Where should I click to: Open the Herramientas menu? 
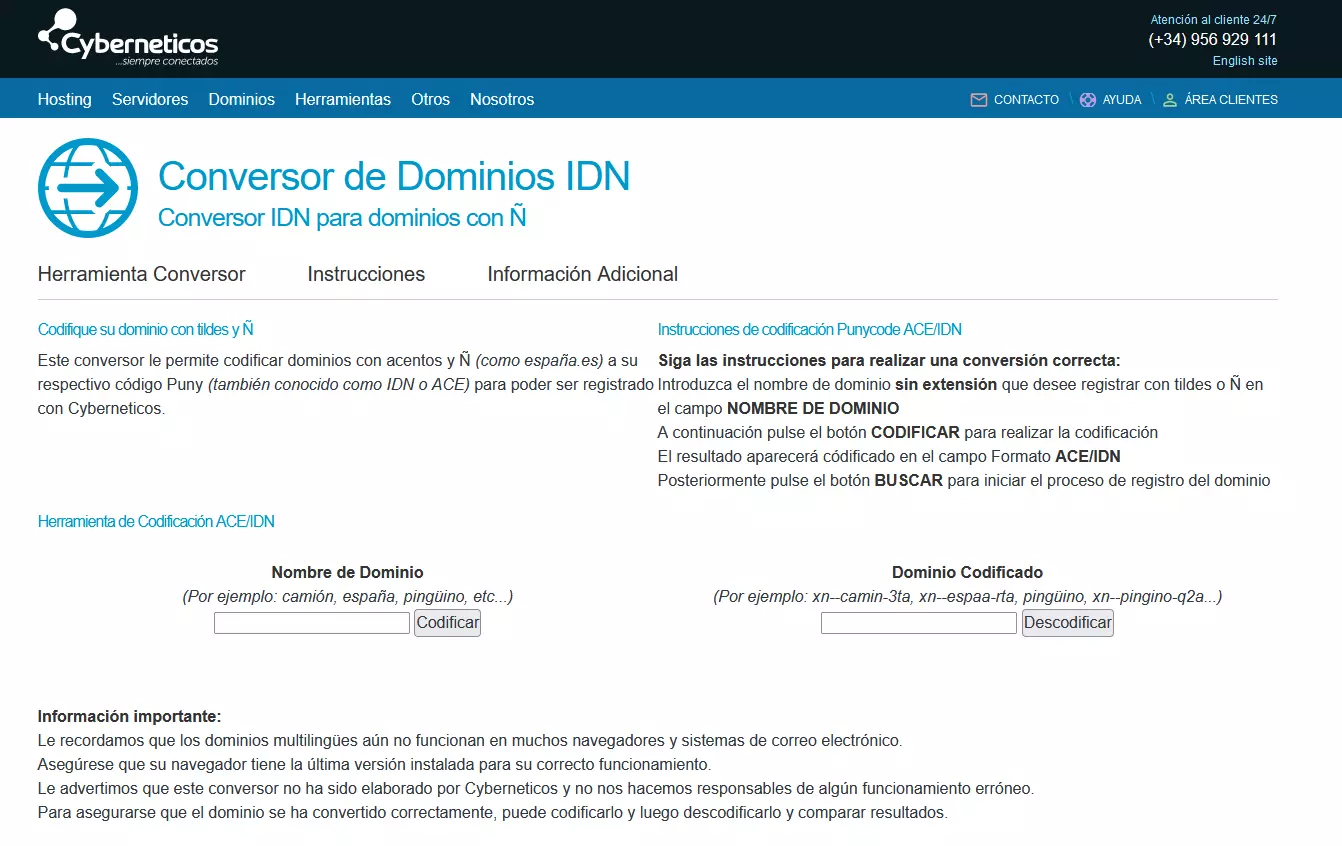tap(343, 99)
